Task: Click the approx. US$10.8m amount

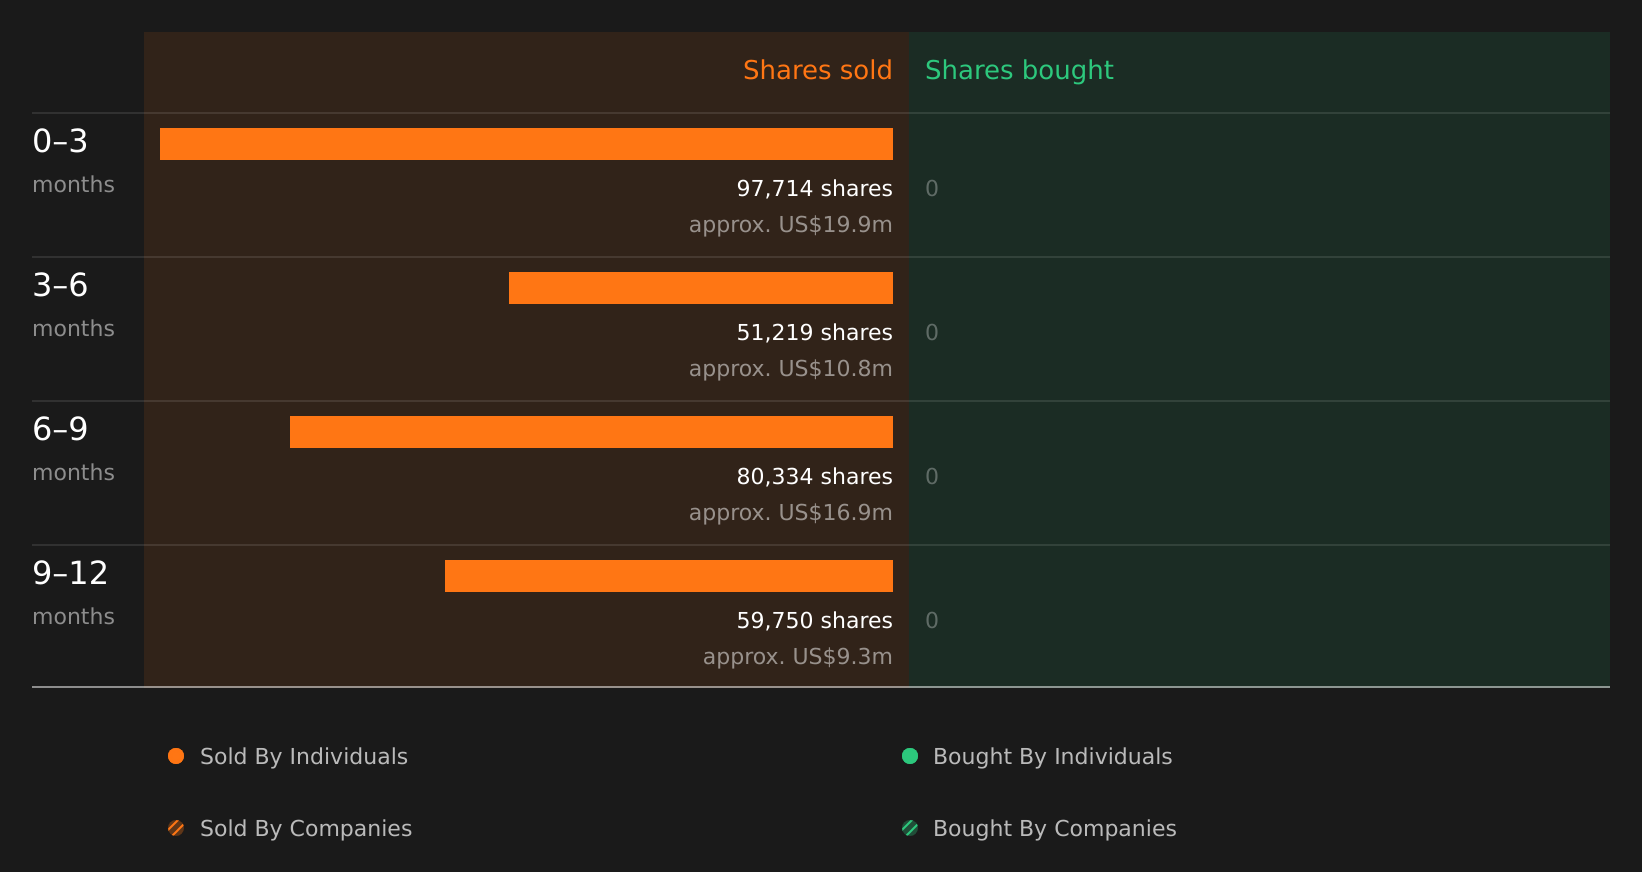Action: (x=790, y=369)
